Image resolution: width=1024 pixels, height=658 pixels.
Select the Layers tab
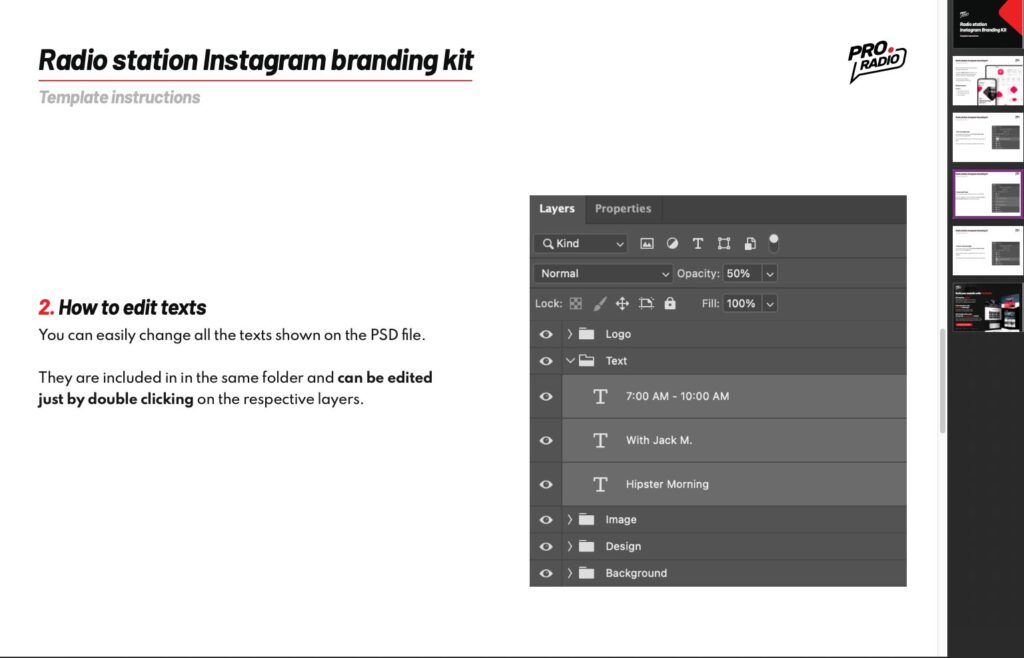(557, 209)
